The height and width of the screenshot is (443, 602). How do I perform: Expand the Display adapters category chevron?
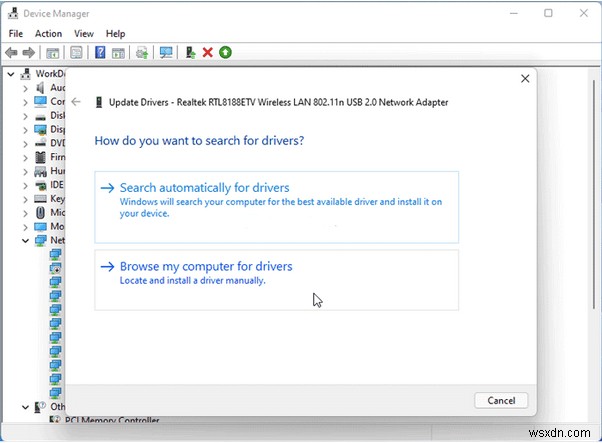tap(25, 130)
